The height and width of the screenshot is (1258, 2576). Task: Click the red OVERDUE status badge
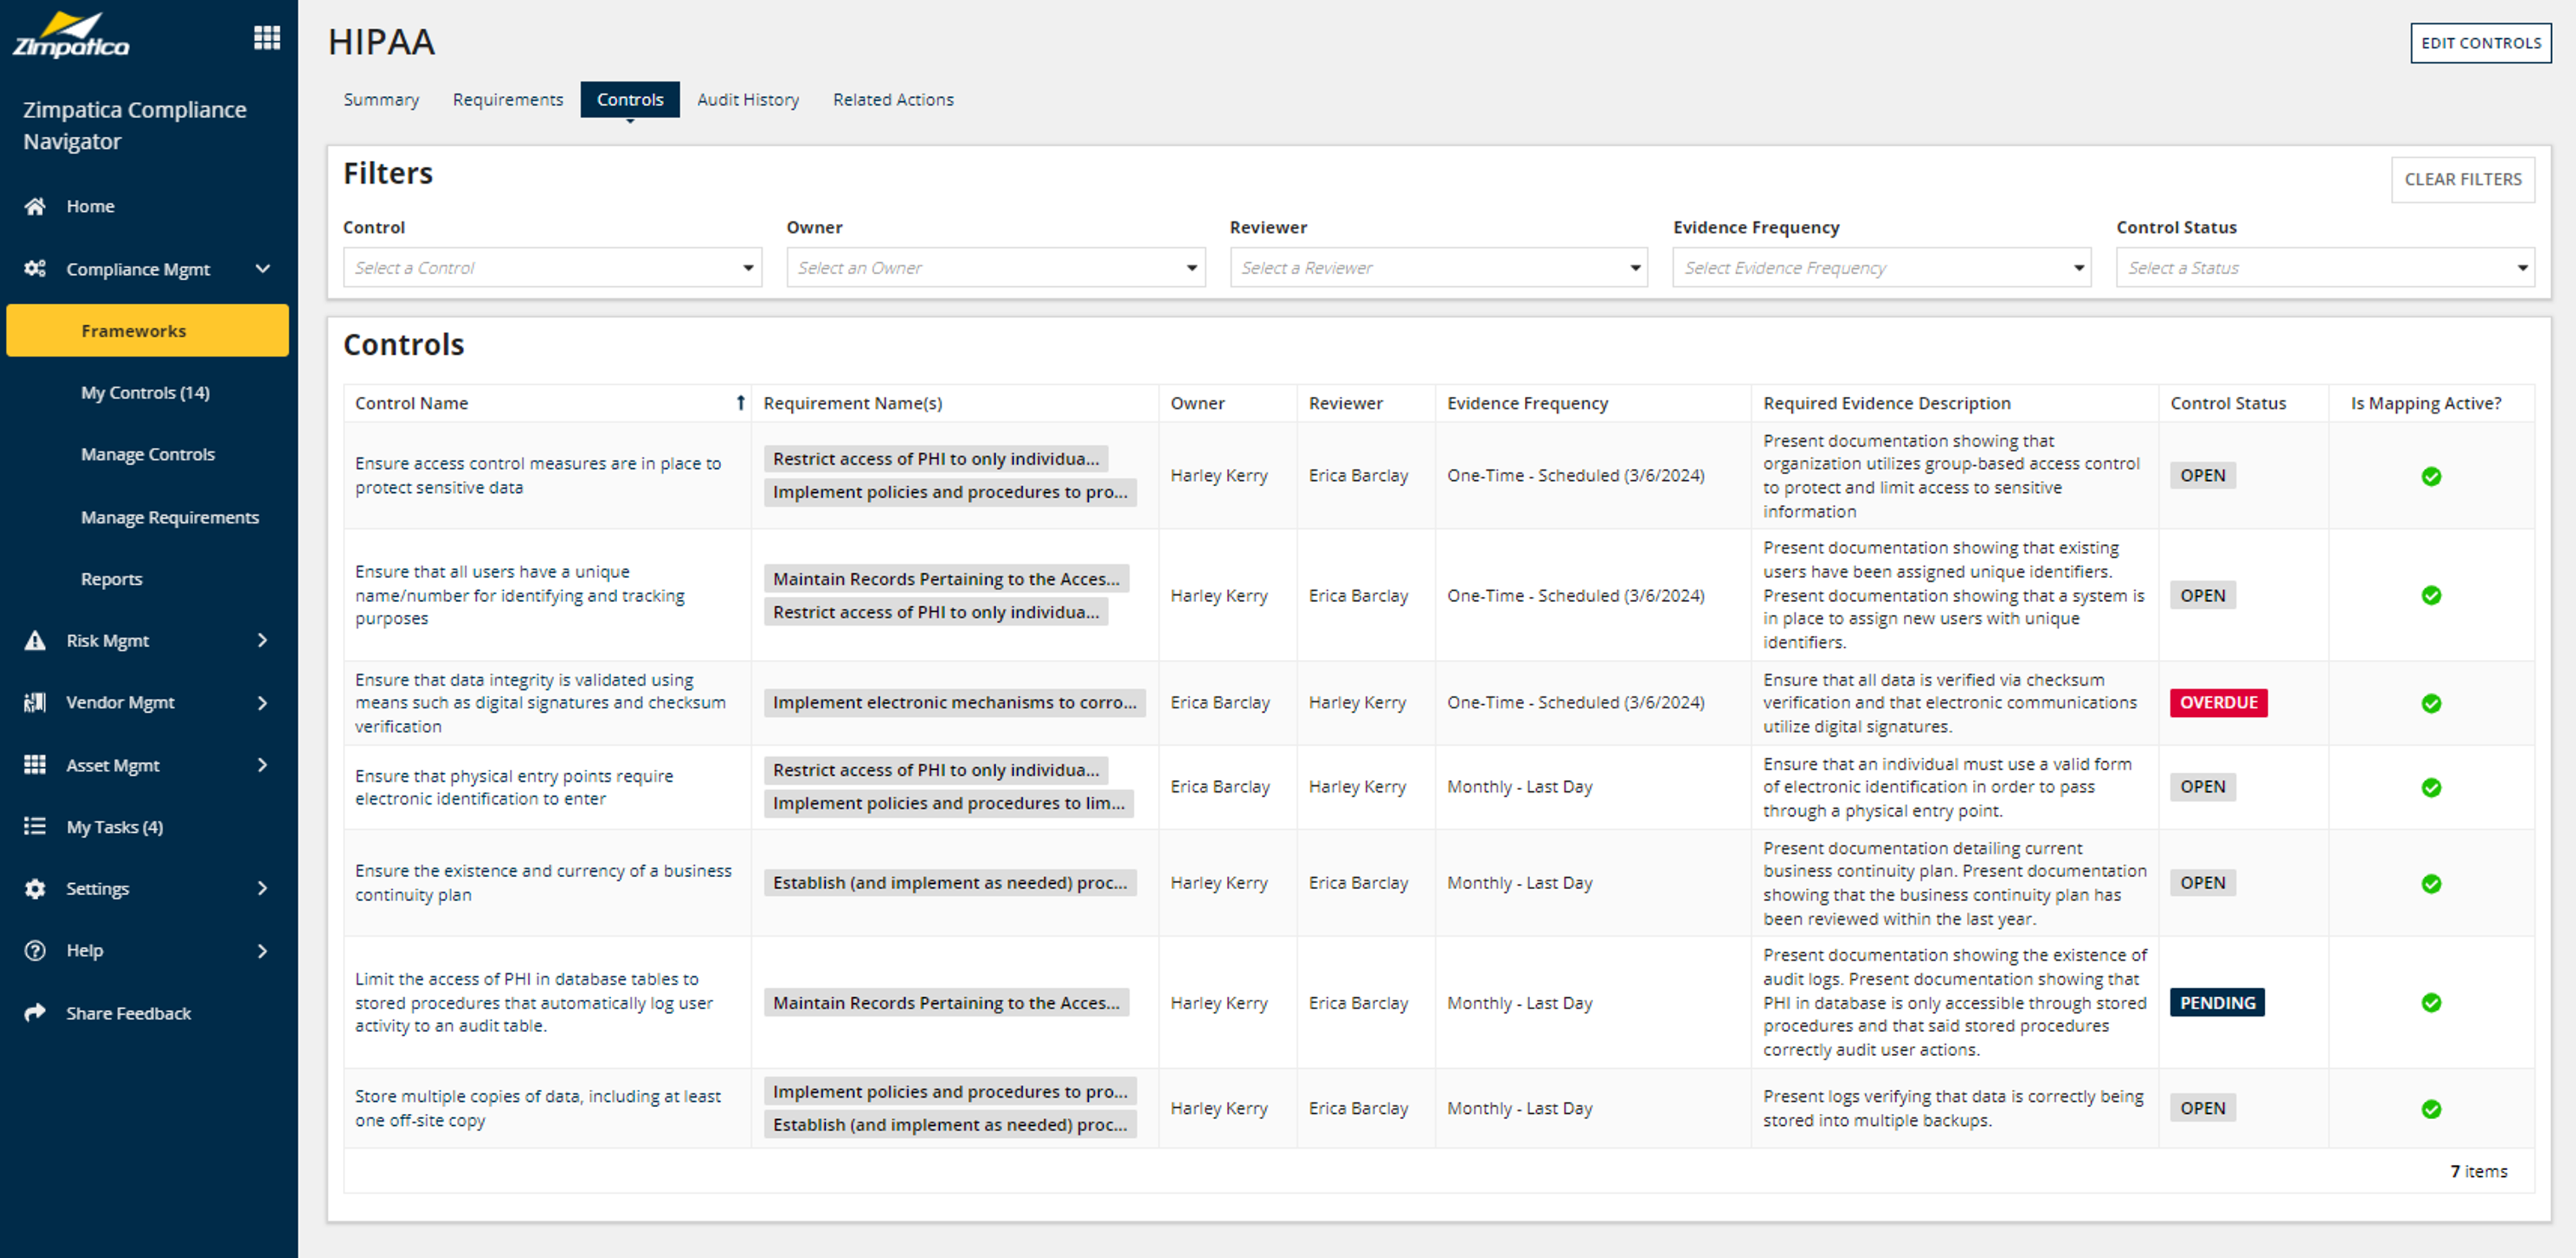point(2218,702)
